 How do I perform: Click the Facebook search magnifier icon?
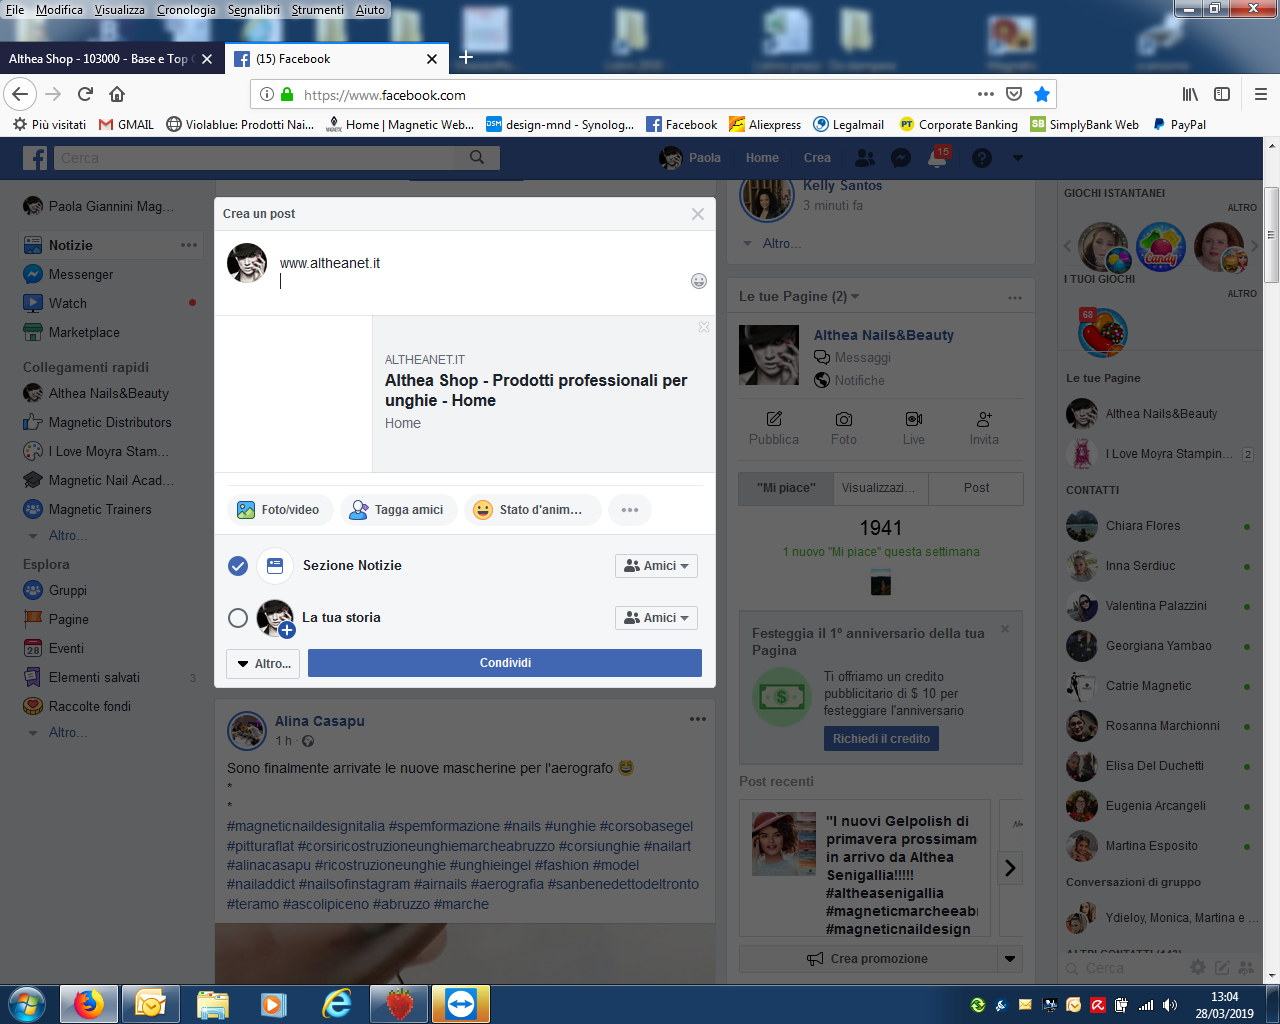477,157
